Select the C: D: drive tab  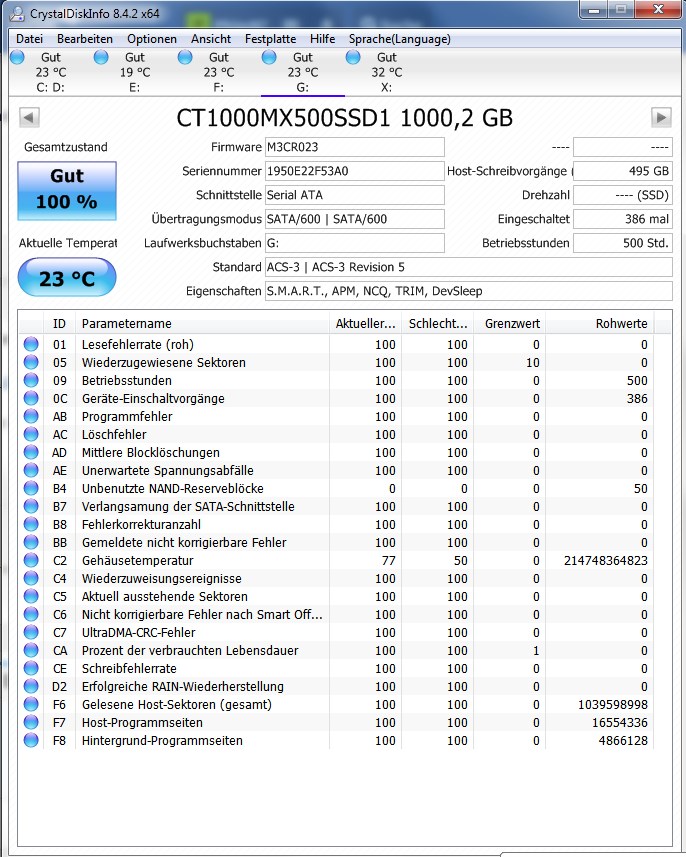51,72
